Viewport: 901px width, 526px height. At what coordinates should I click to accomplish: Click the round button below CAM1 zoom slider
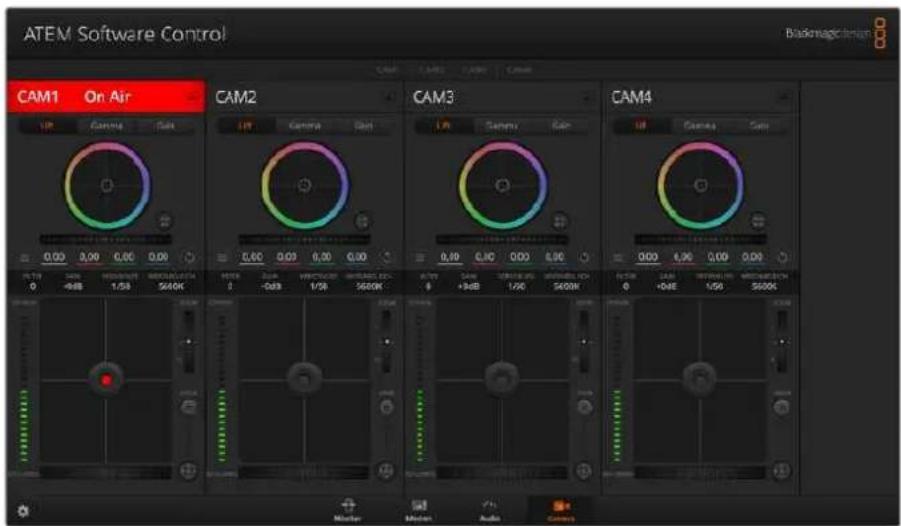(188, 407)
